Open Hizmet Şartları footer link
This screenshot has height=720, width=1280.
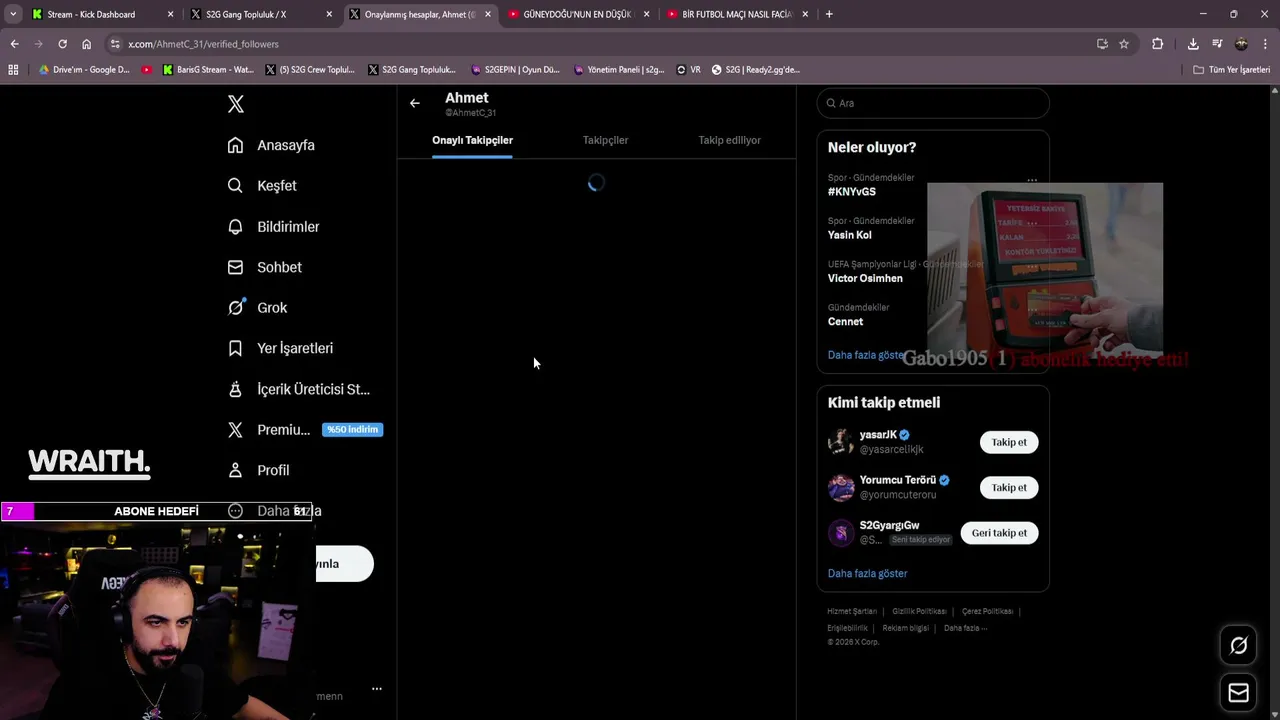852,611
